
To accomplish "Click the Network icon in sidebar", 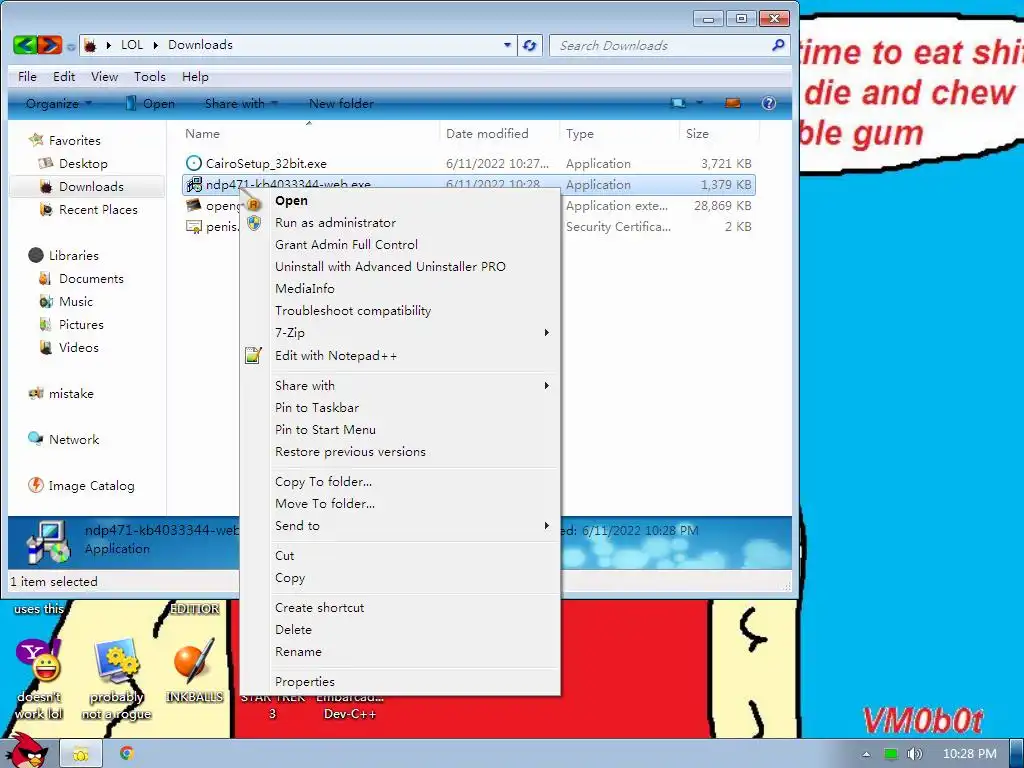I will coord(36,439).
